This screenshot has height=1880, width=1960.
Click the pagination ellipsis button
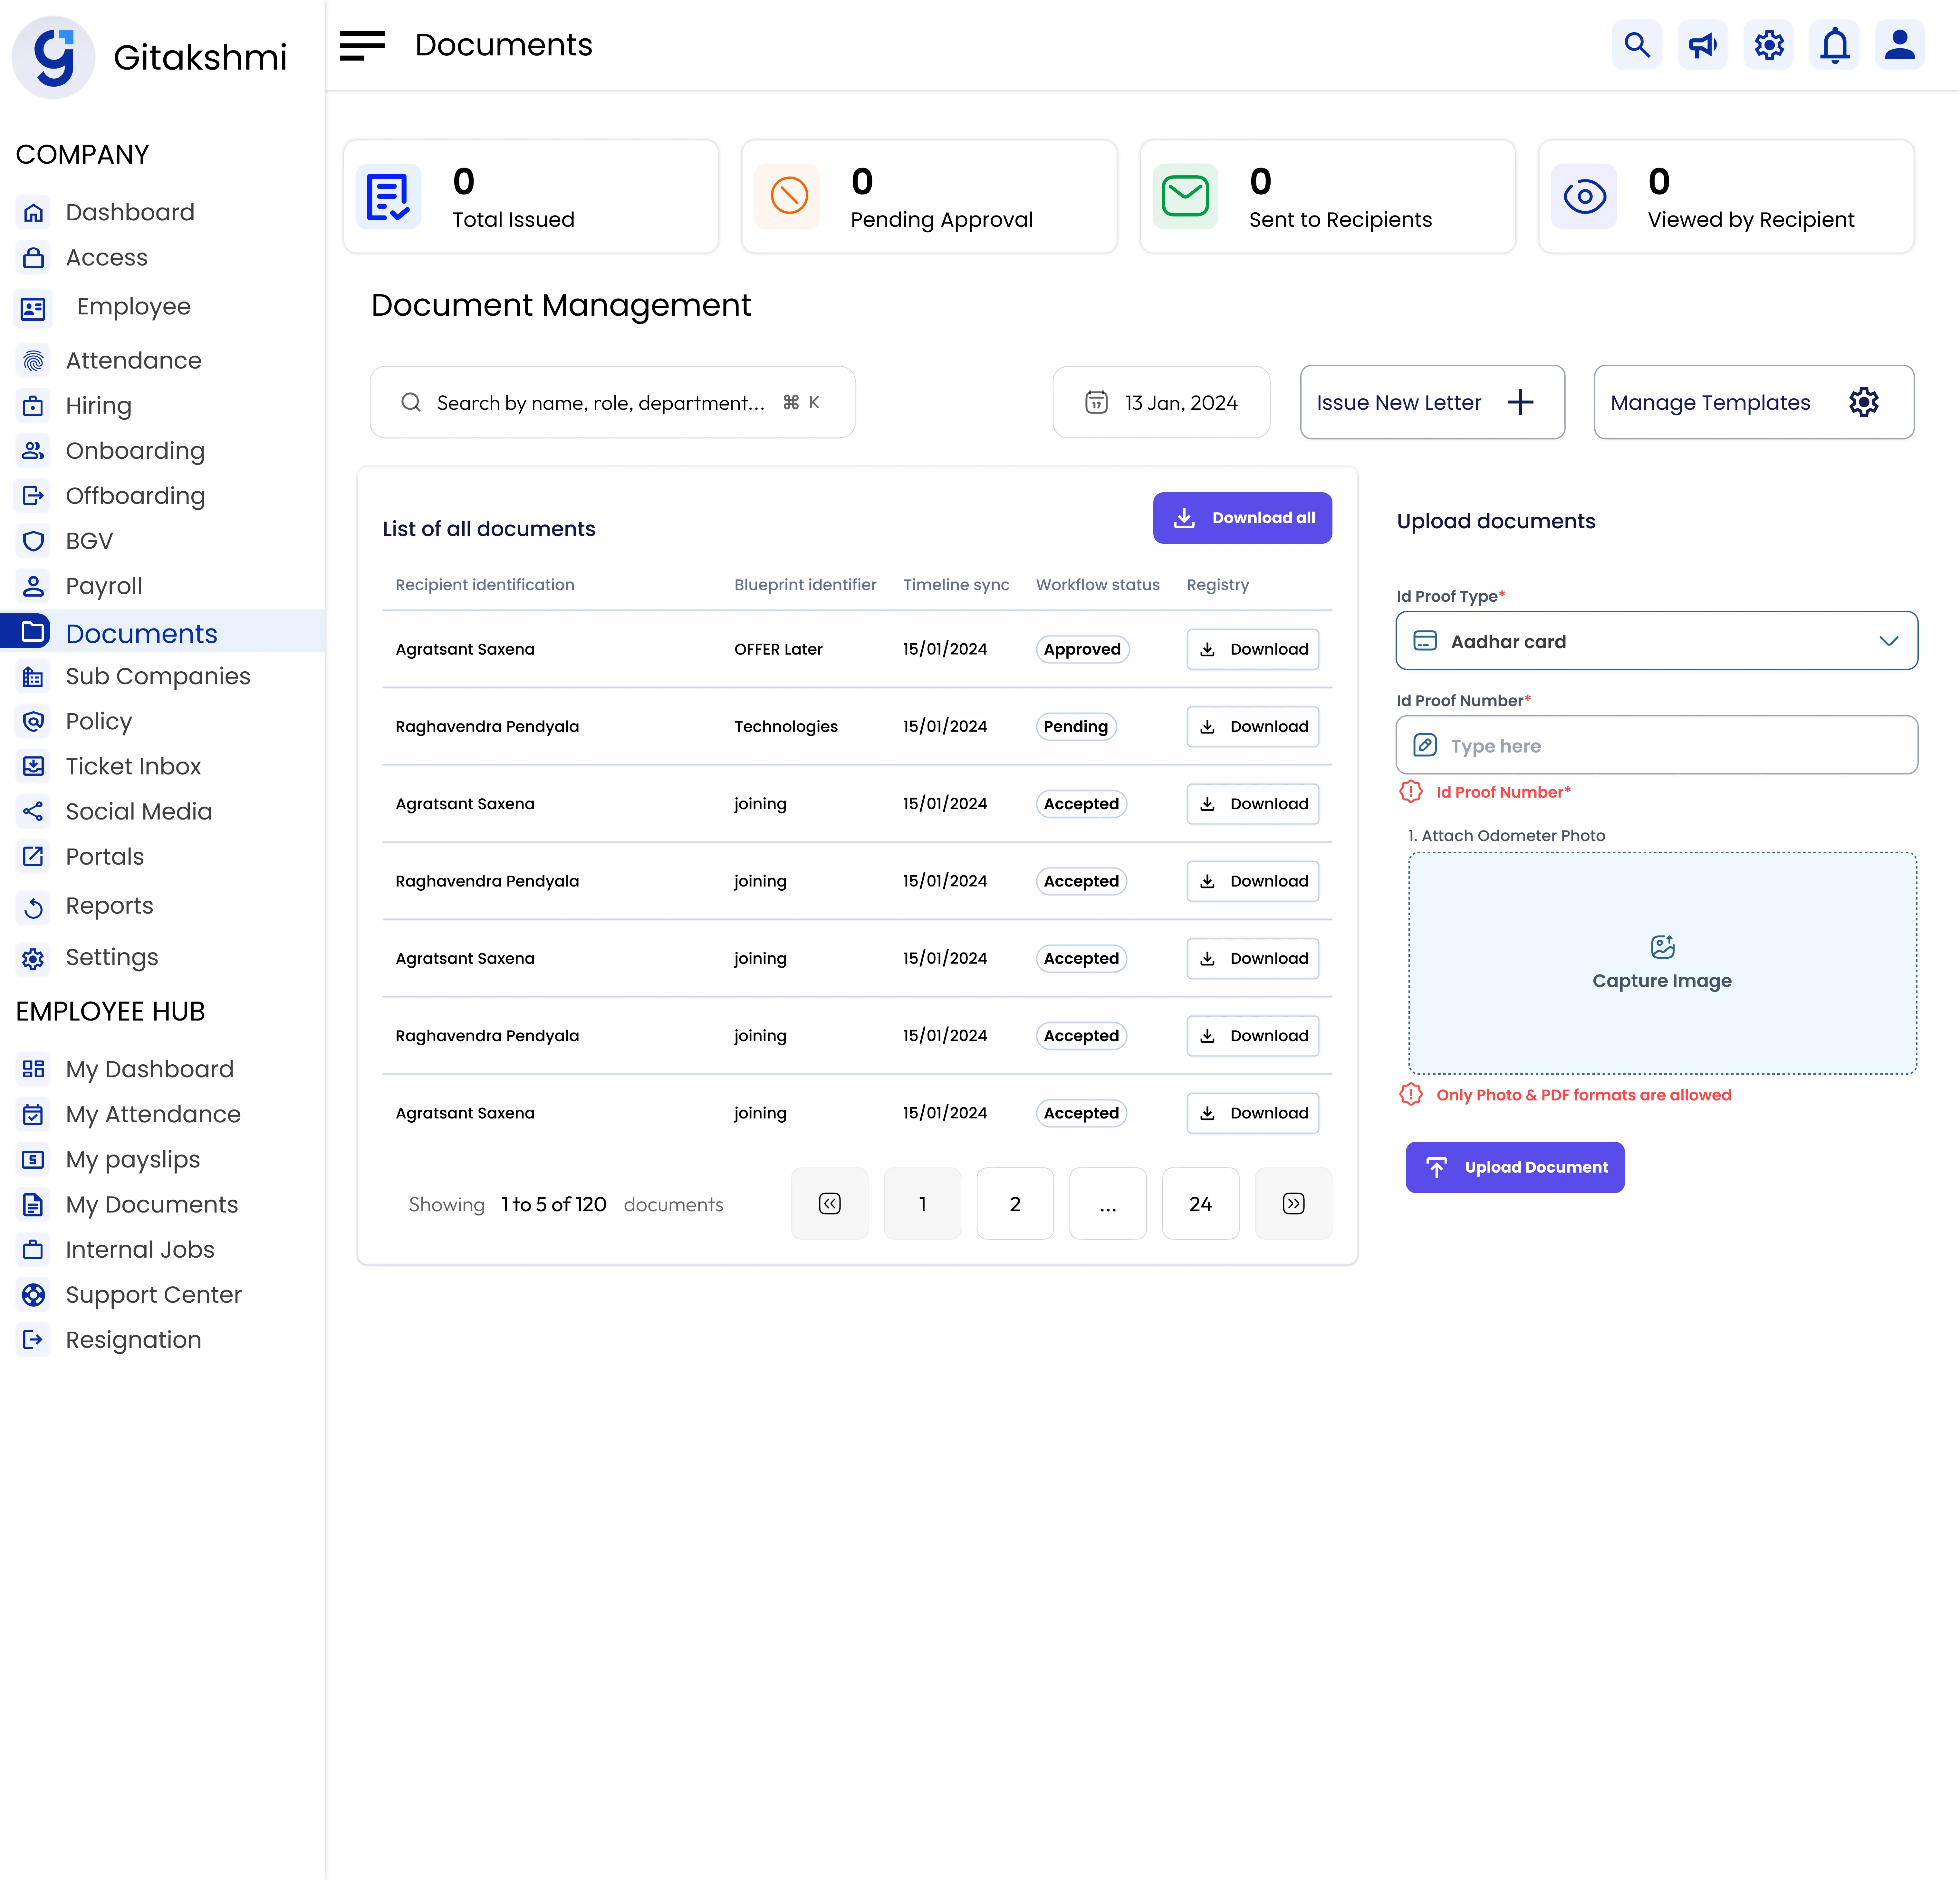point(1108,1204)
